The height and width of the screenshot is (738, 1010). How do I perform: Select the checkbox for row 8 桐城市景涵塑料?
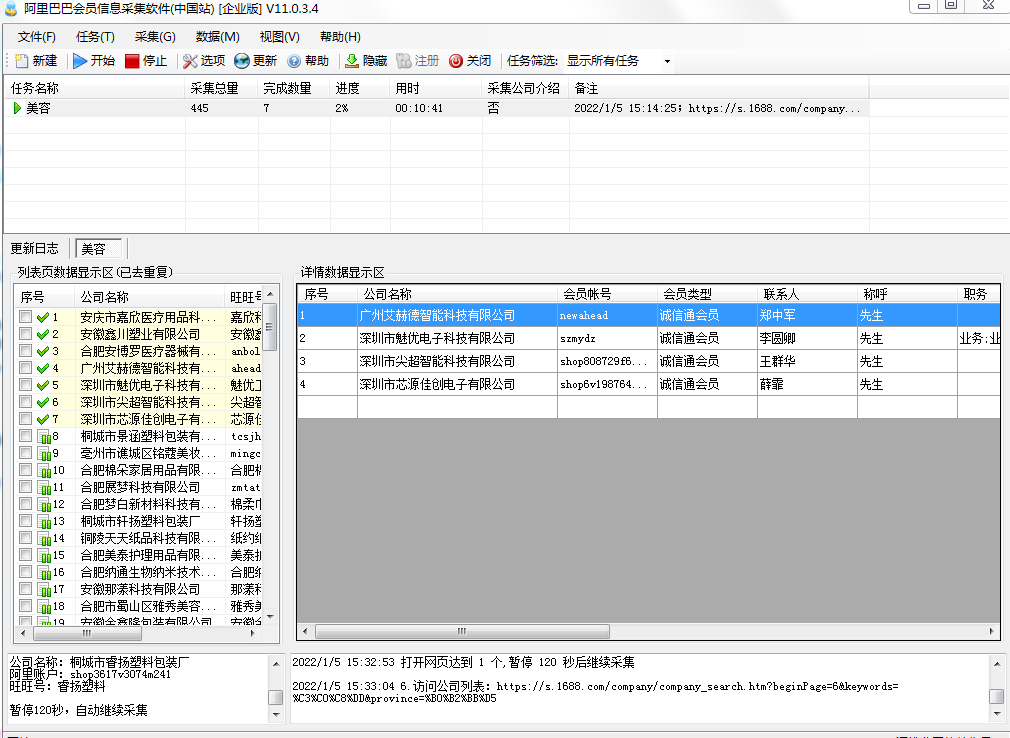25,436
